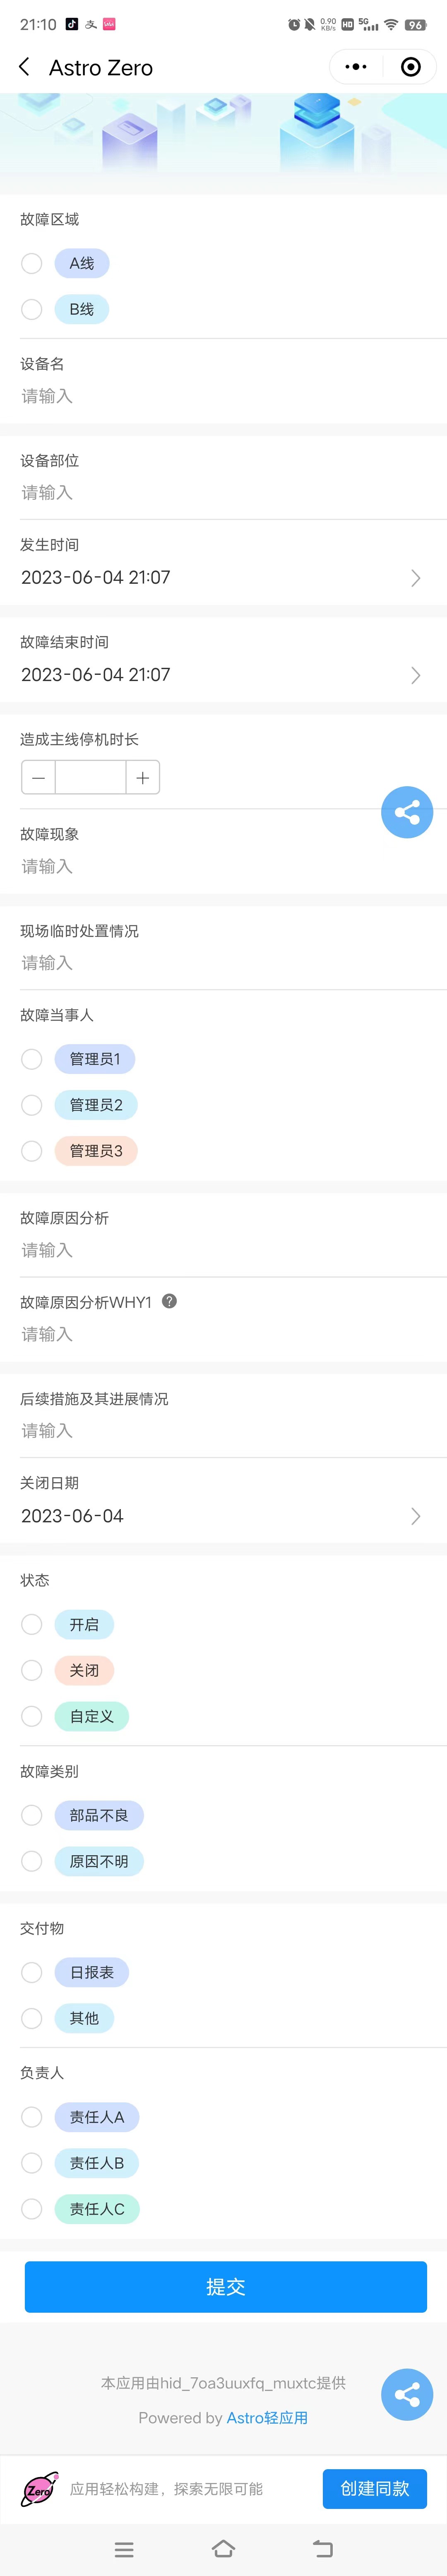Choose the 关闭 status radio option
Viewport: 447px width, 2576px height.
32,1670
